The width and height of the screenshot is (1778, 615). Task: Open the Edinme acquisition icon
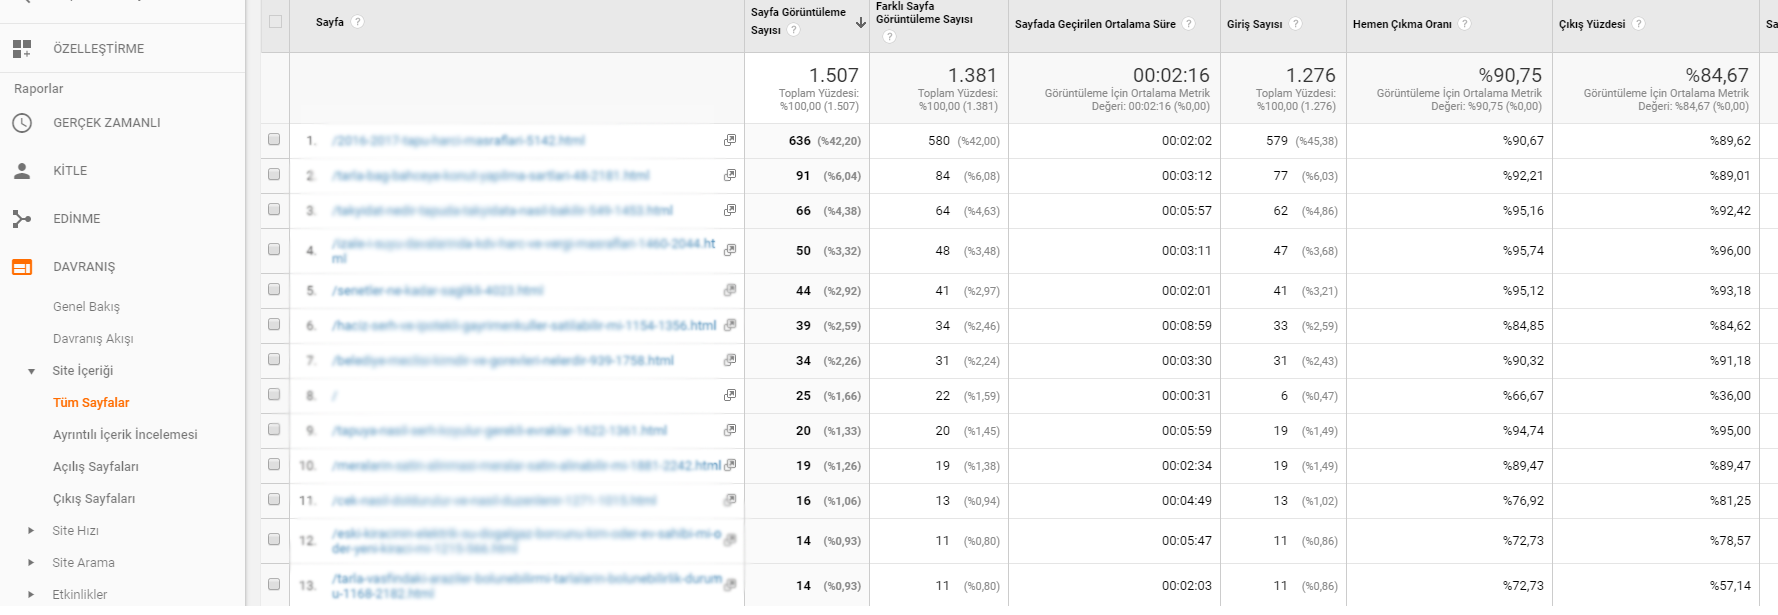(22, 219)
